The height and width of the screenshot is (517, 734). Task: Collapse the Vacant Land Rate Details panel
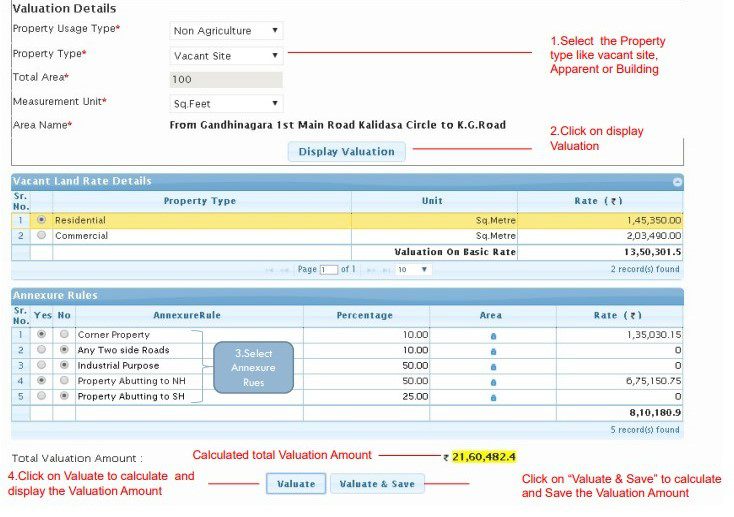(677, 182)
